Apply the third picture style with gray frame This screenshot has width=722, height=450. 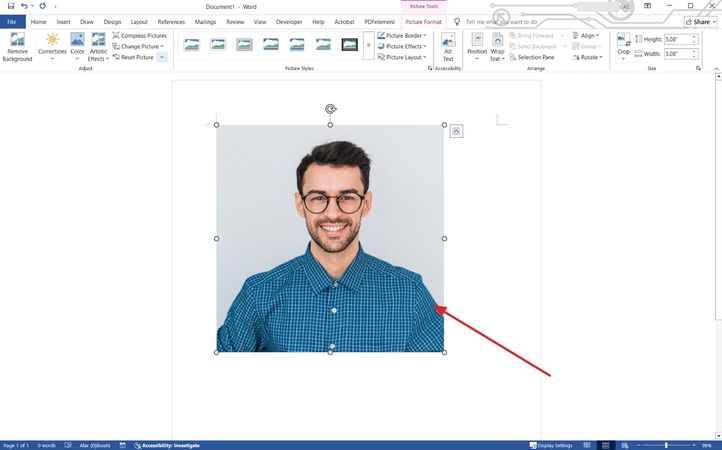point(244,45)
